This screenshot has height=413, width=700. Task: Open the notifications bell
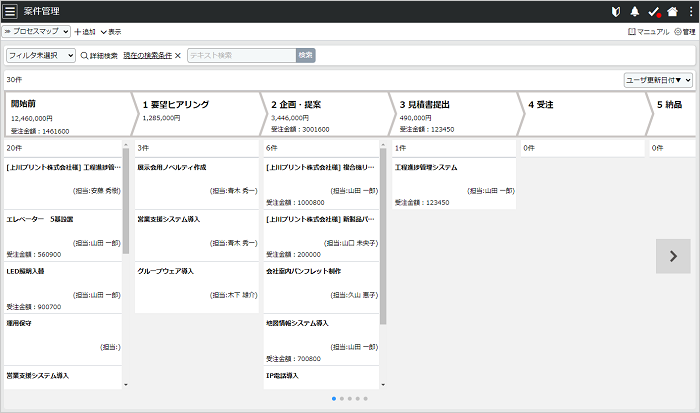(x=634, y=11)
